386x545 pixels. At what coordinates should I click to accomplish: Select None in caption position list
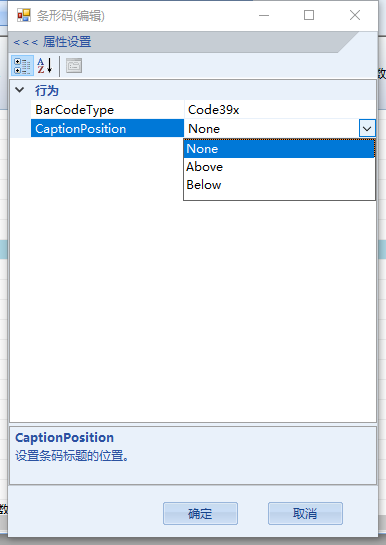(x=279, y=149)
